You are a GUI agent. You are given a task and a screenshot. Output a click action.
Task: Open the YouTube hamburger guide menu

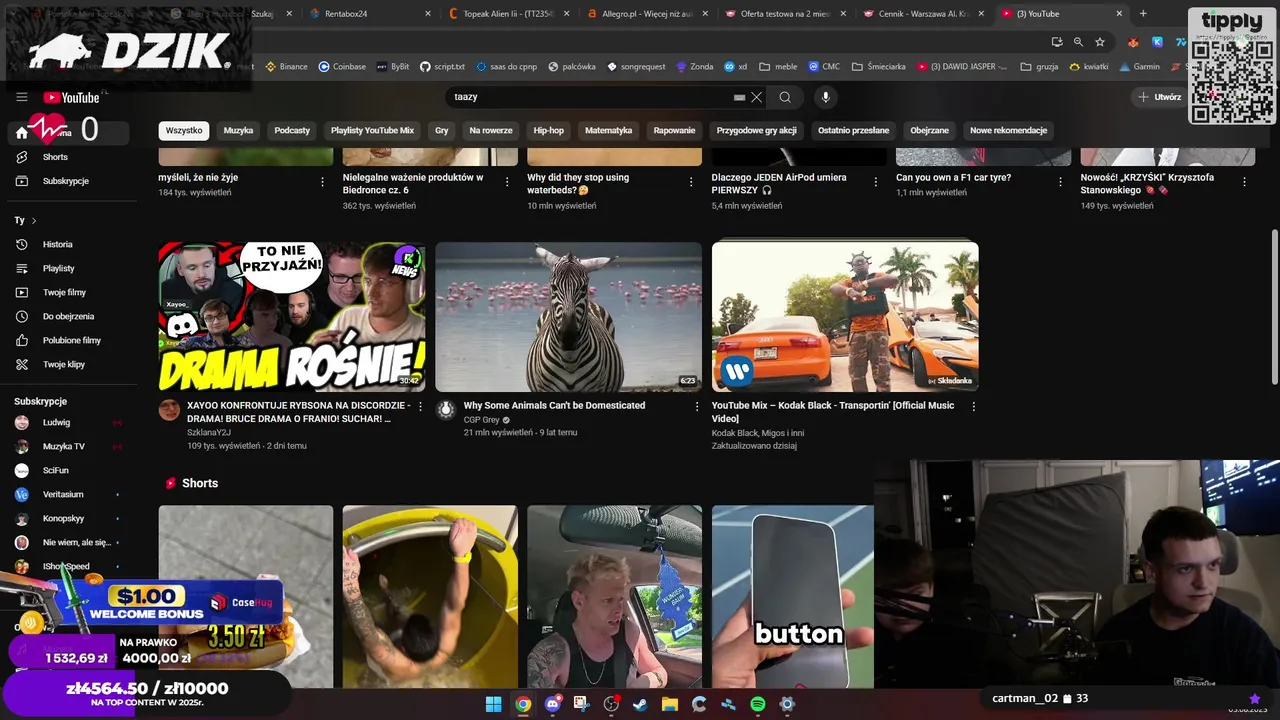pos(21,97)
